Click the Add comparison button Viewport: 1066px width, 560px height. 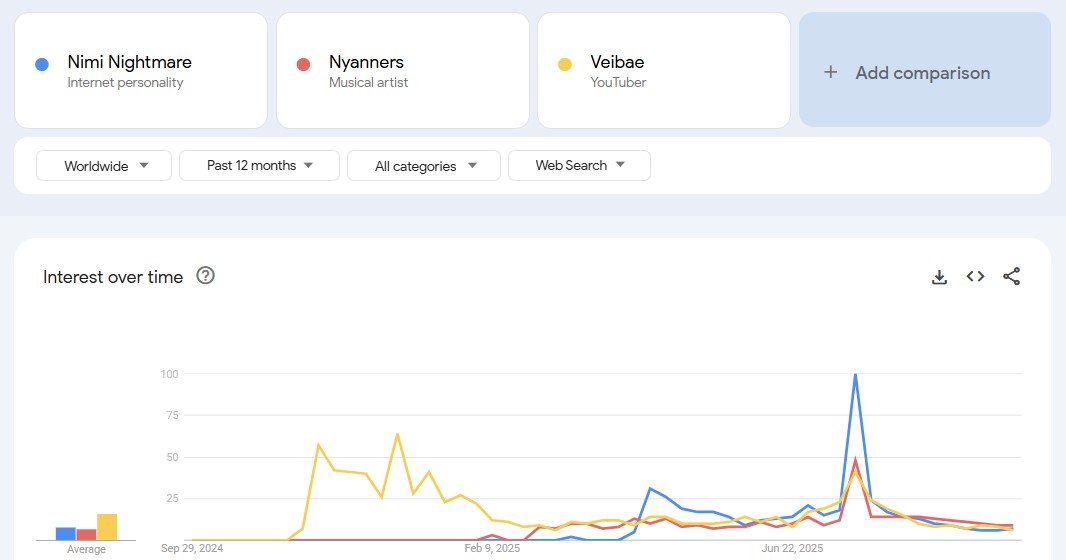(923, 72)
